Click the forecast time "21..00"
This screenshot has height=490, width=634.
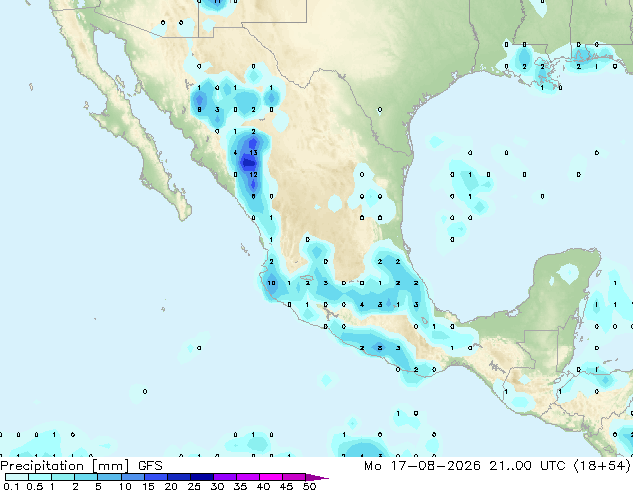512,466
